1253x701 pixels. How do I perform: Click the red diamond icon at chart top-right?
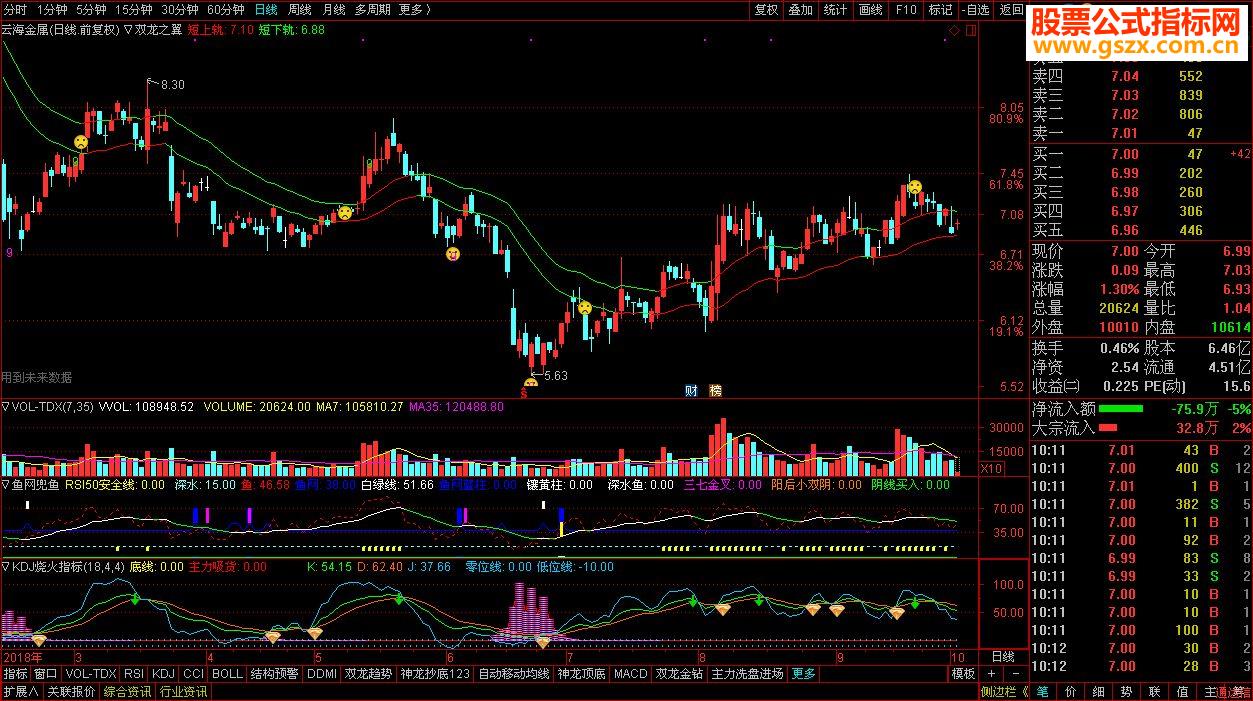(953, 31)
